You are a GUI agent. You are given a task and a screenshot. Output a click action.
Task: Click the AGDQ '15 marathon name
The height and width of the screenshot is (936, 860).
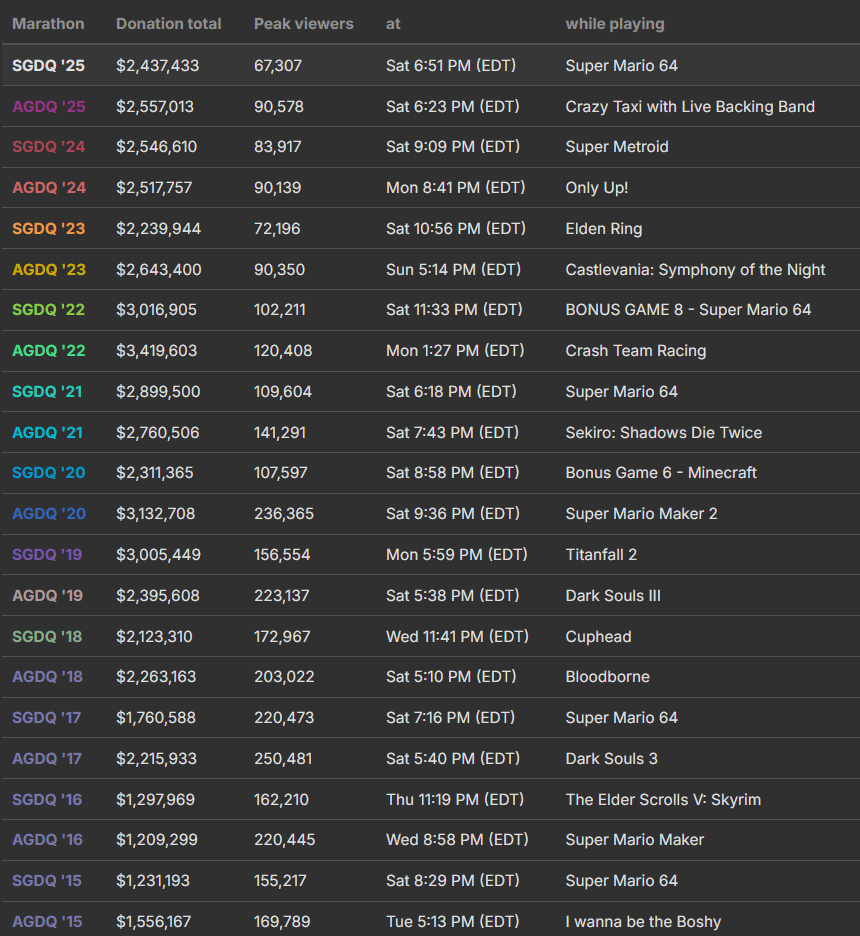(47, 921)
